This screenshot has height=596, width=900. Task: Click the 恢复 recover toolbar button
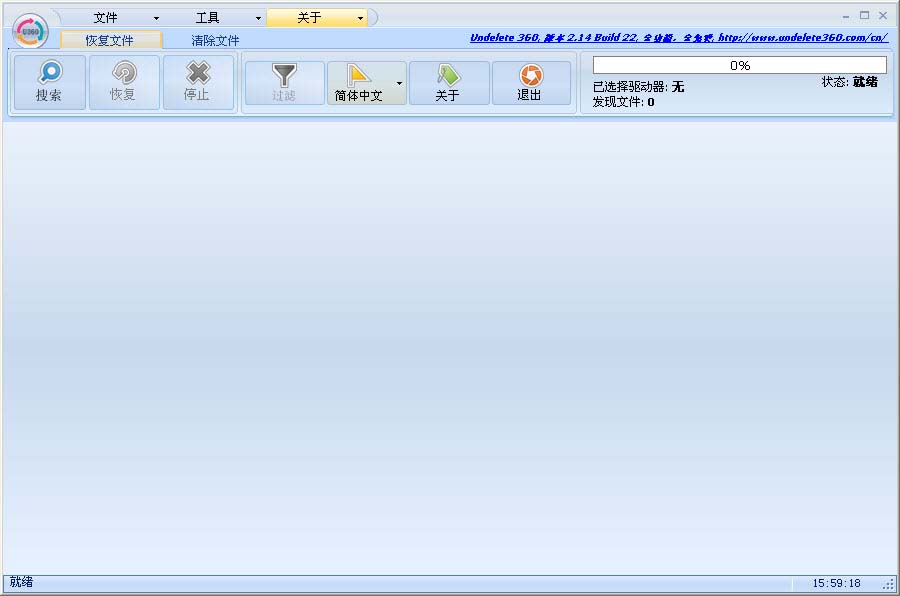pos(124,82)
